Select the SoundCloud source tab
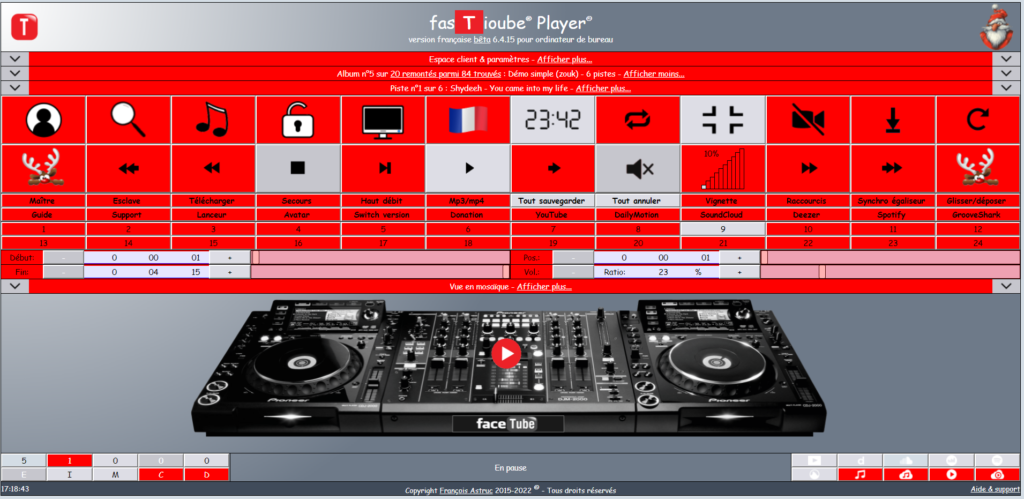Image resolution: width=1024 pixels, height=499 pixels. pyautogui.click(x=723, y=214)
